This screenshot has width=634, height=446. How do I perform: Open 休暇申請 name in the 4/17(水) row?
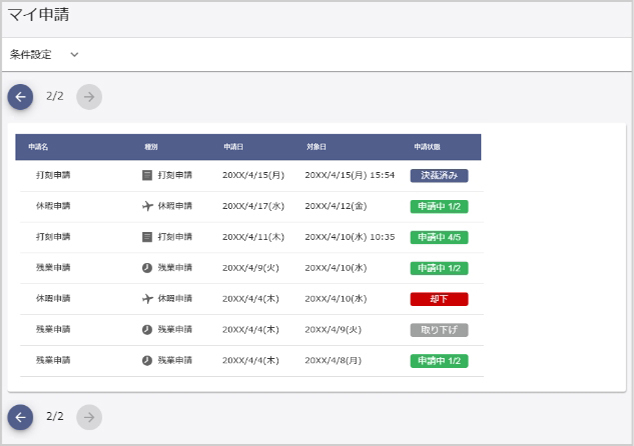click(53, 206)
